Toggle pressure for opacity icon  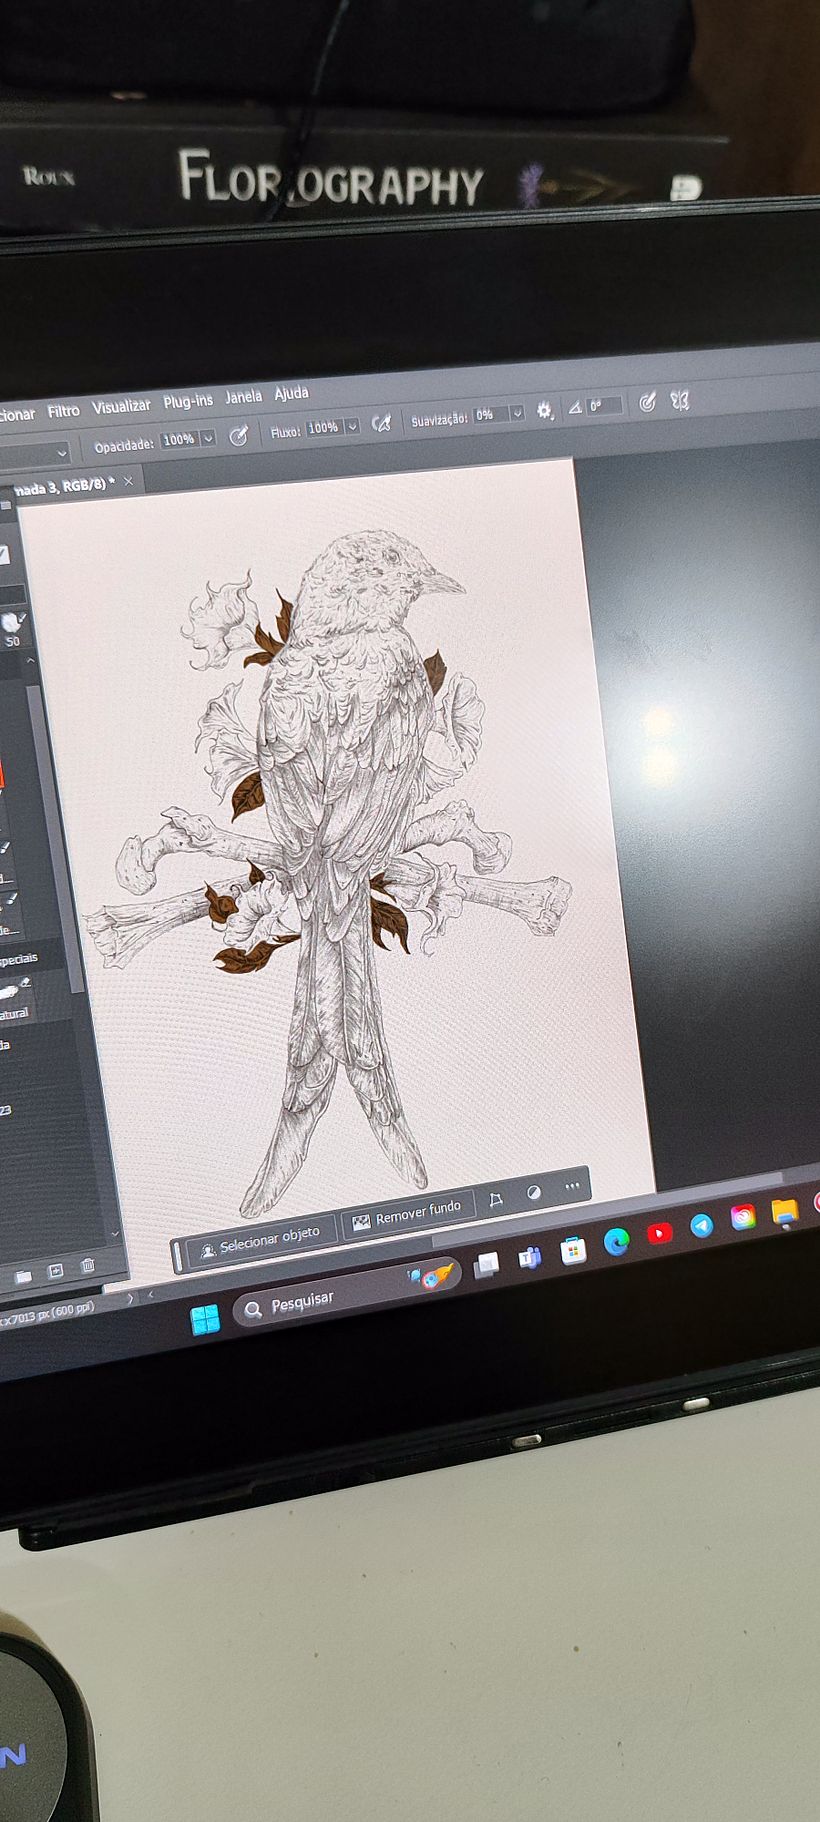click(239, 436)
